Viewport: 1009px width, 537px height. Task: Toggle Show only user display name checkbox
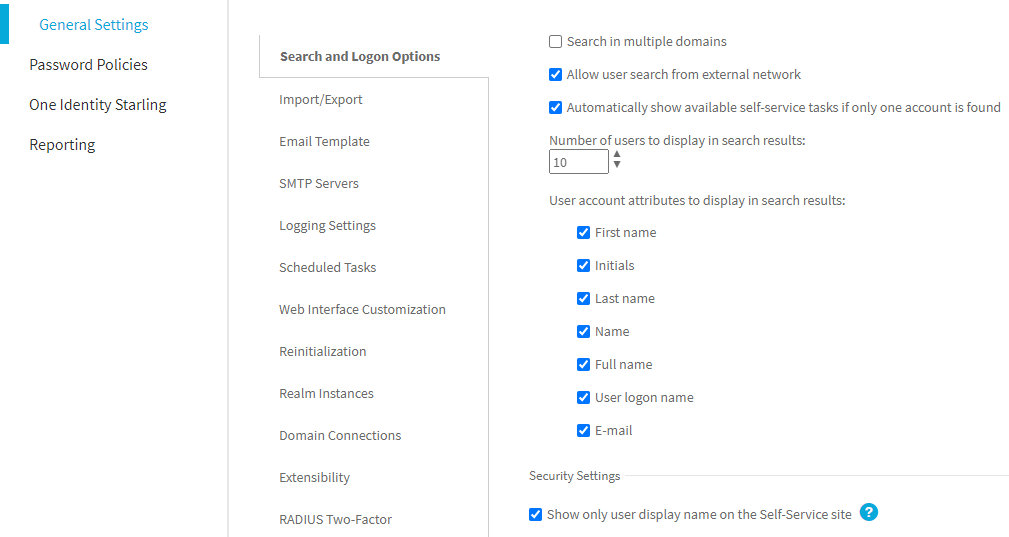coord(535,514)
